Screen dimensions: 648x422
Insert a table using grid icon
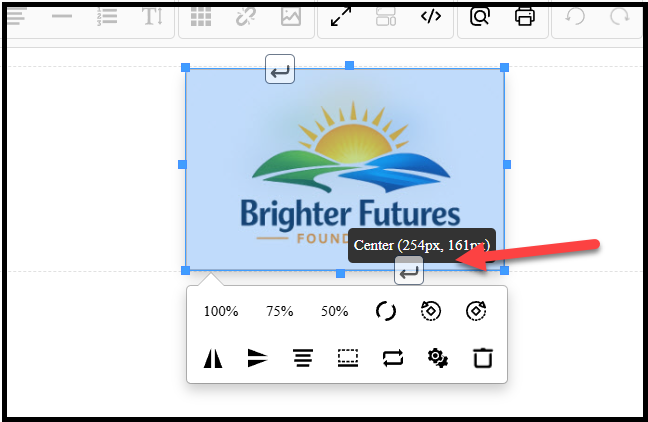click(201, 17)
